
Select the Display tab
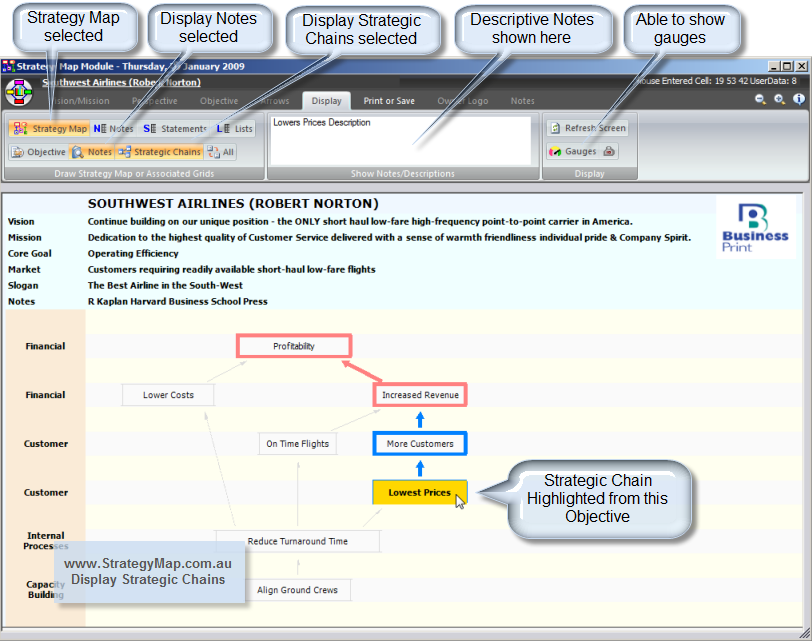pyautogui.click(x=326, y=101)
